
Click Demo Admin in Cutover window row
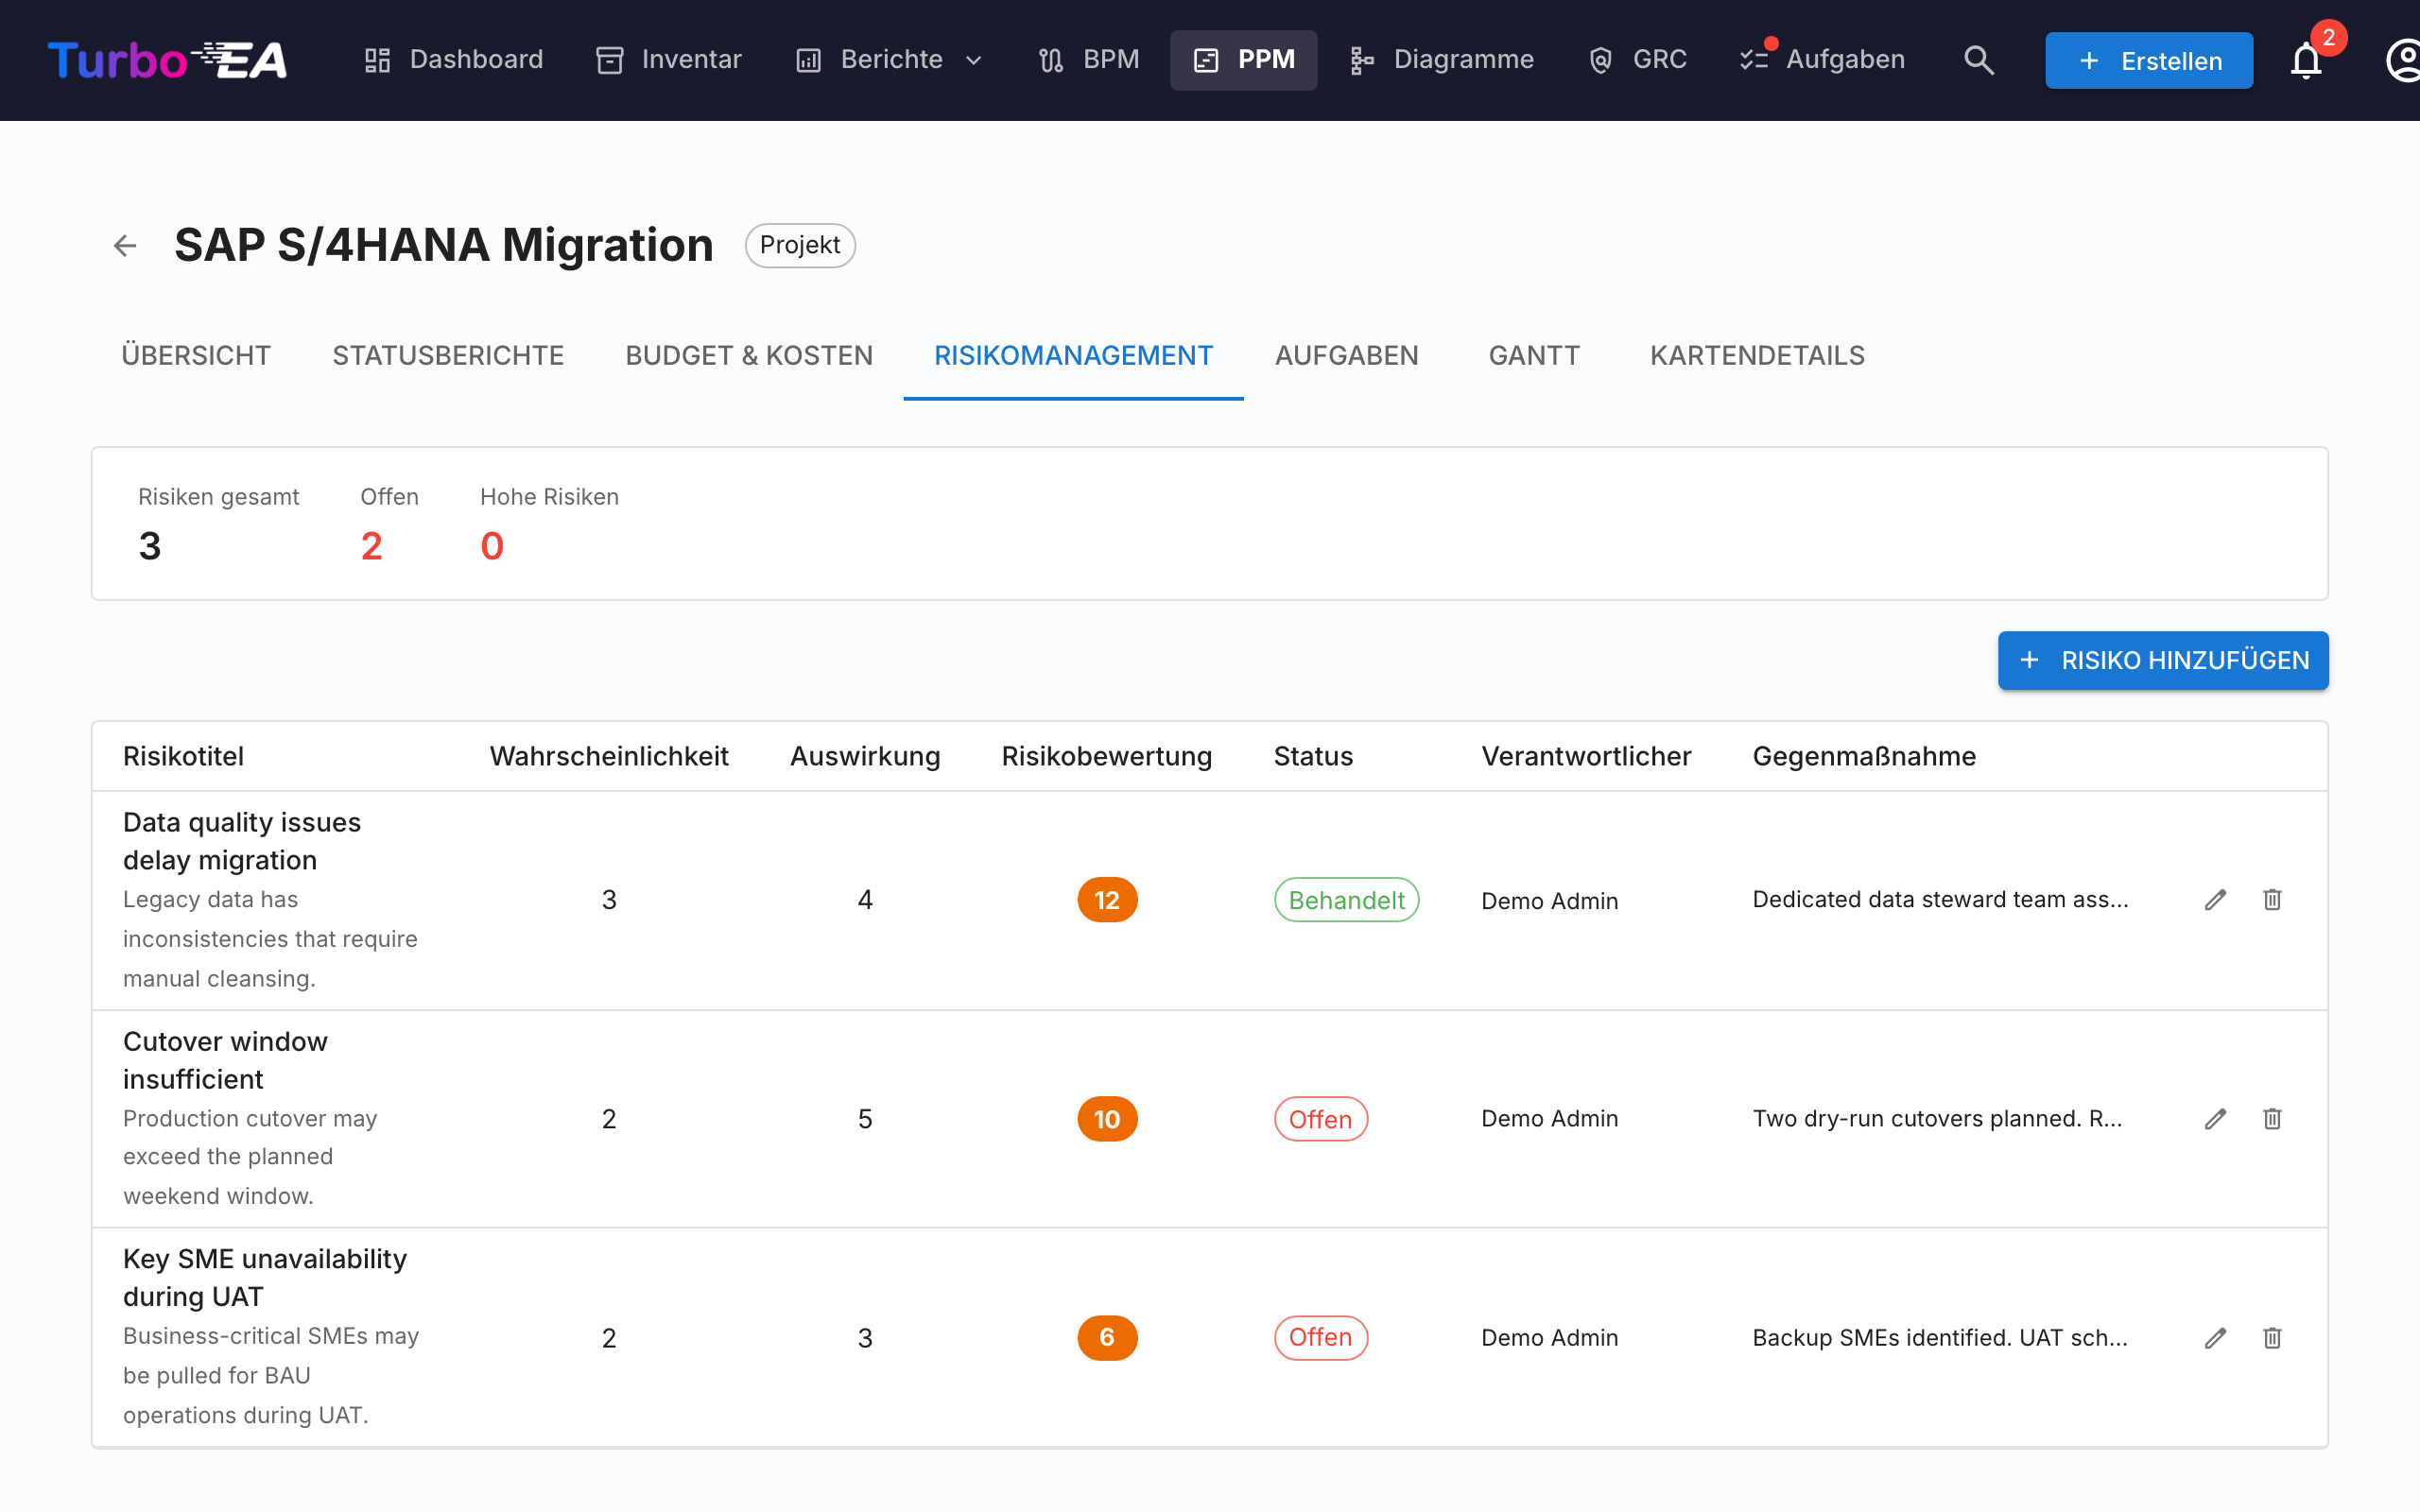1549,1119
